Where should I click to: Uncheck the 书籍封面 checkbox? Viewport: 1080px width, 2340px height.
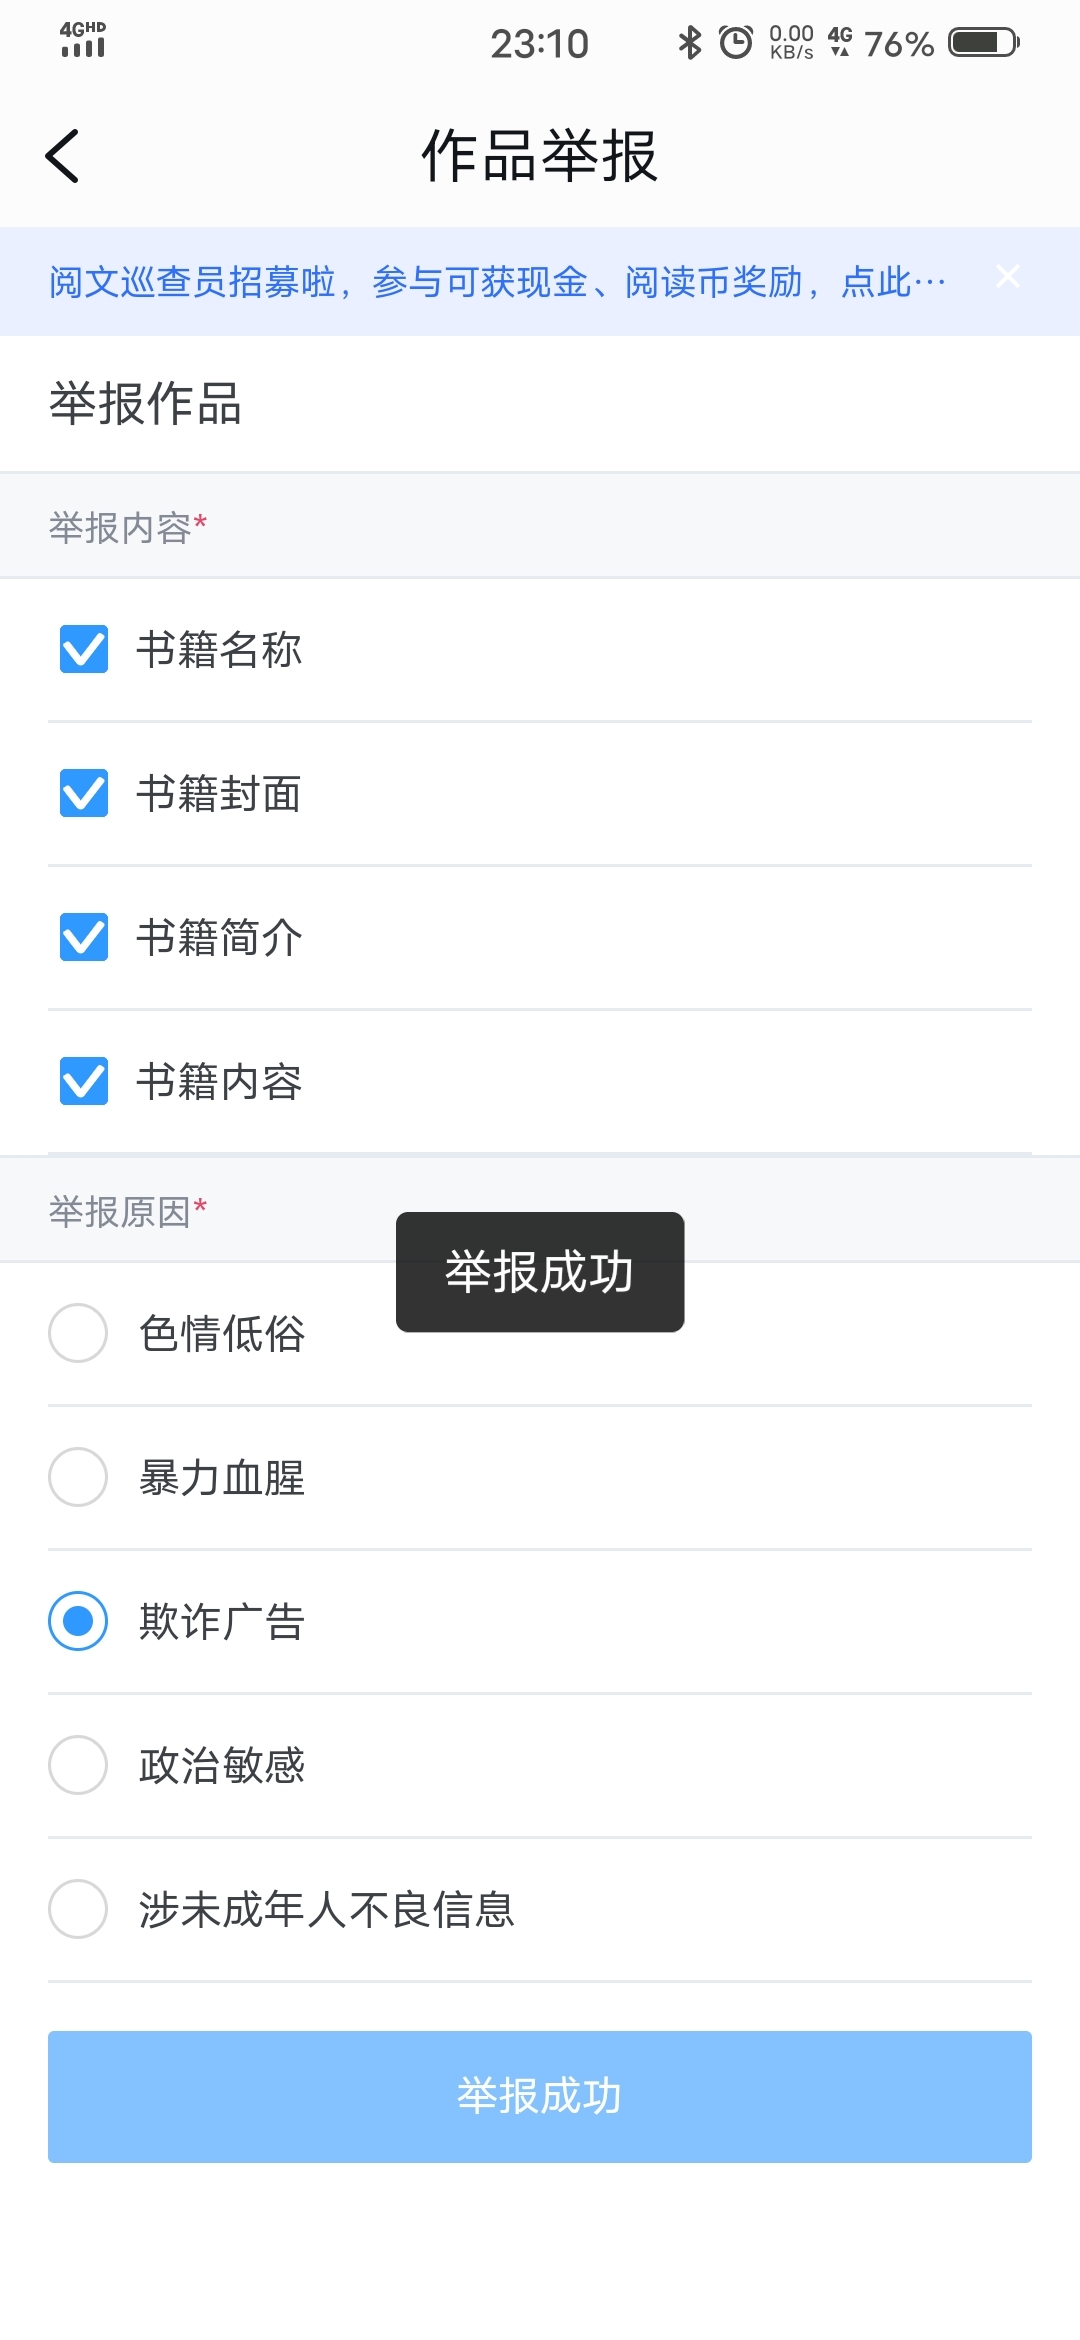(x=84, y=793)
